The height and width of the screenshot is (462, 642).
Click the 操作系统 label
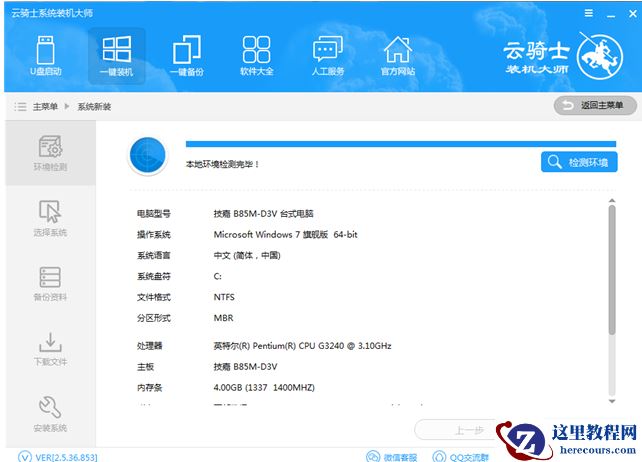(154, 235)
